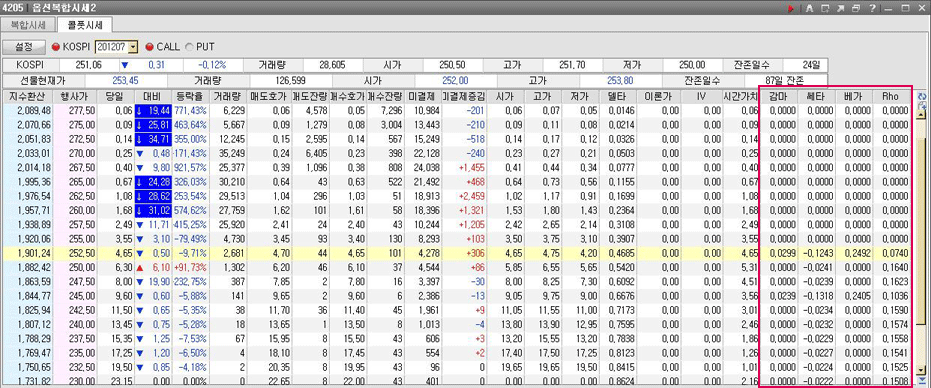Click the KOSPI index value 251,06
931x388 pixels.
pos(90,65)
